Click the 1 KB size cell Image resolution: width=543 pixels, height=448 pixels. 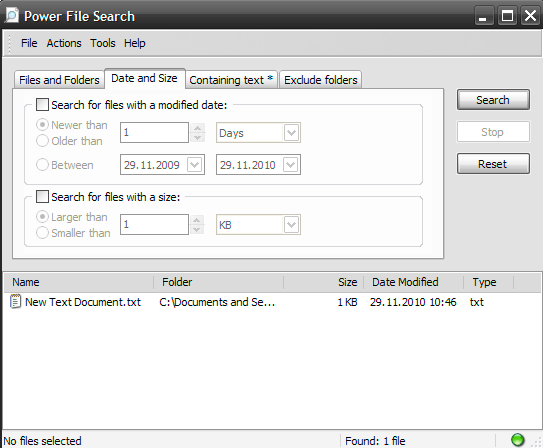pos(347,302)
